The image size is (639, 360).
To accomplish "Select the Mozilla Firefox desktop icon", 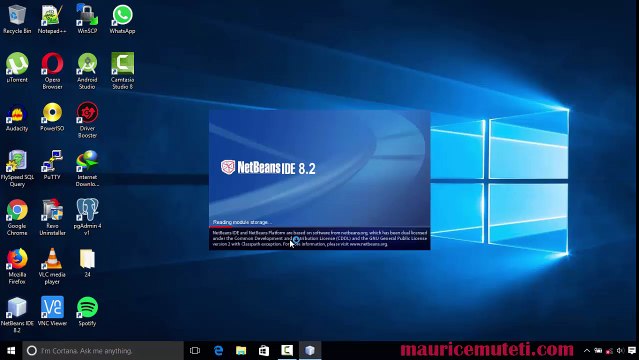I will 17,266.
